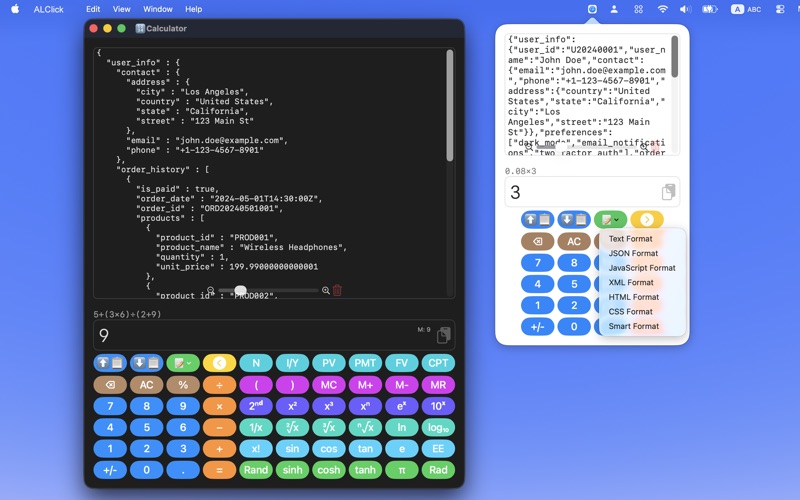Click the 1/x reciprocal key
This screenshot has height=500, width=800.
pos(256,428)
